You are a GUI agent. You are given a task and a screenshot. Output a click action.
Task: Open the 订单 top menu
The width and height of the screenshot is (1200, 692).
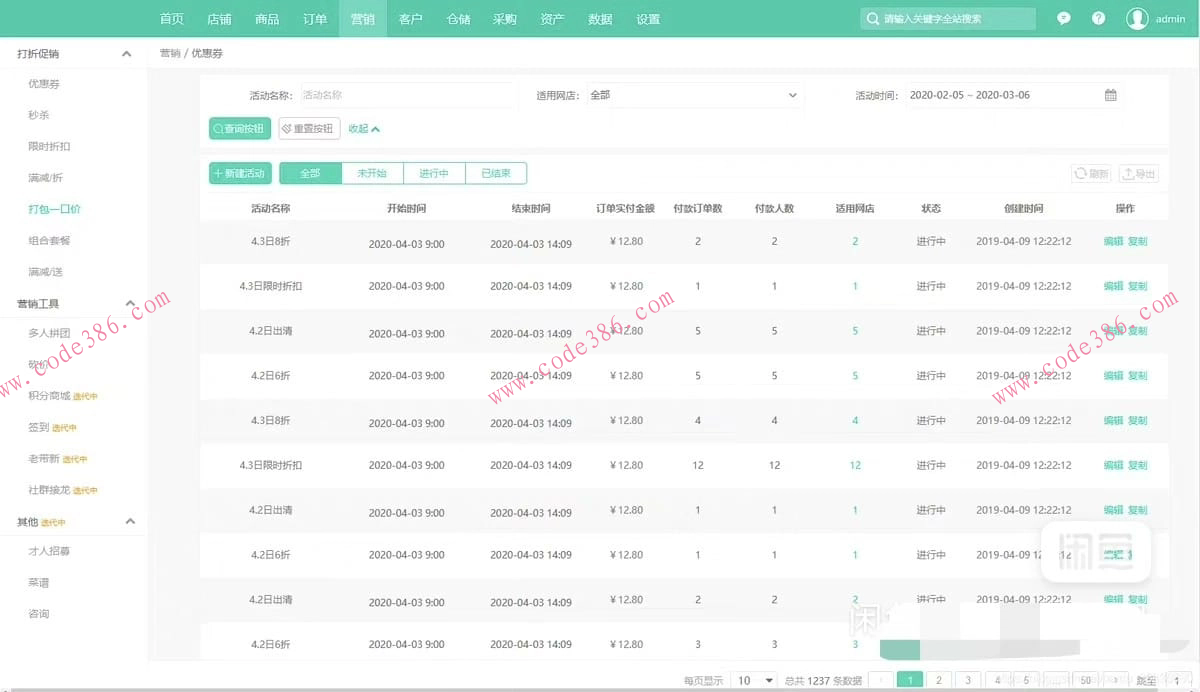coord(315,19)
